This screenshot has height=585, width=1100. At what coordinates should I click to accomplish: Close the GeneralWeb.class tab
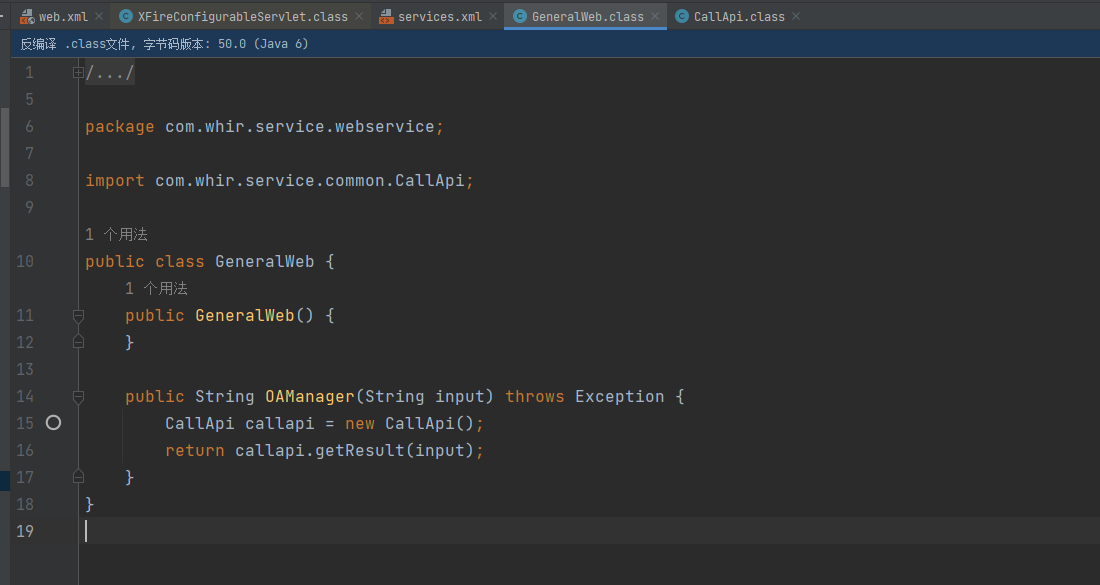[655, 17]
